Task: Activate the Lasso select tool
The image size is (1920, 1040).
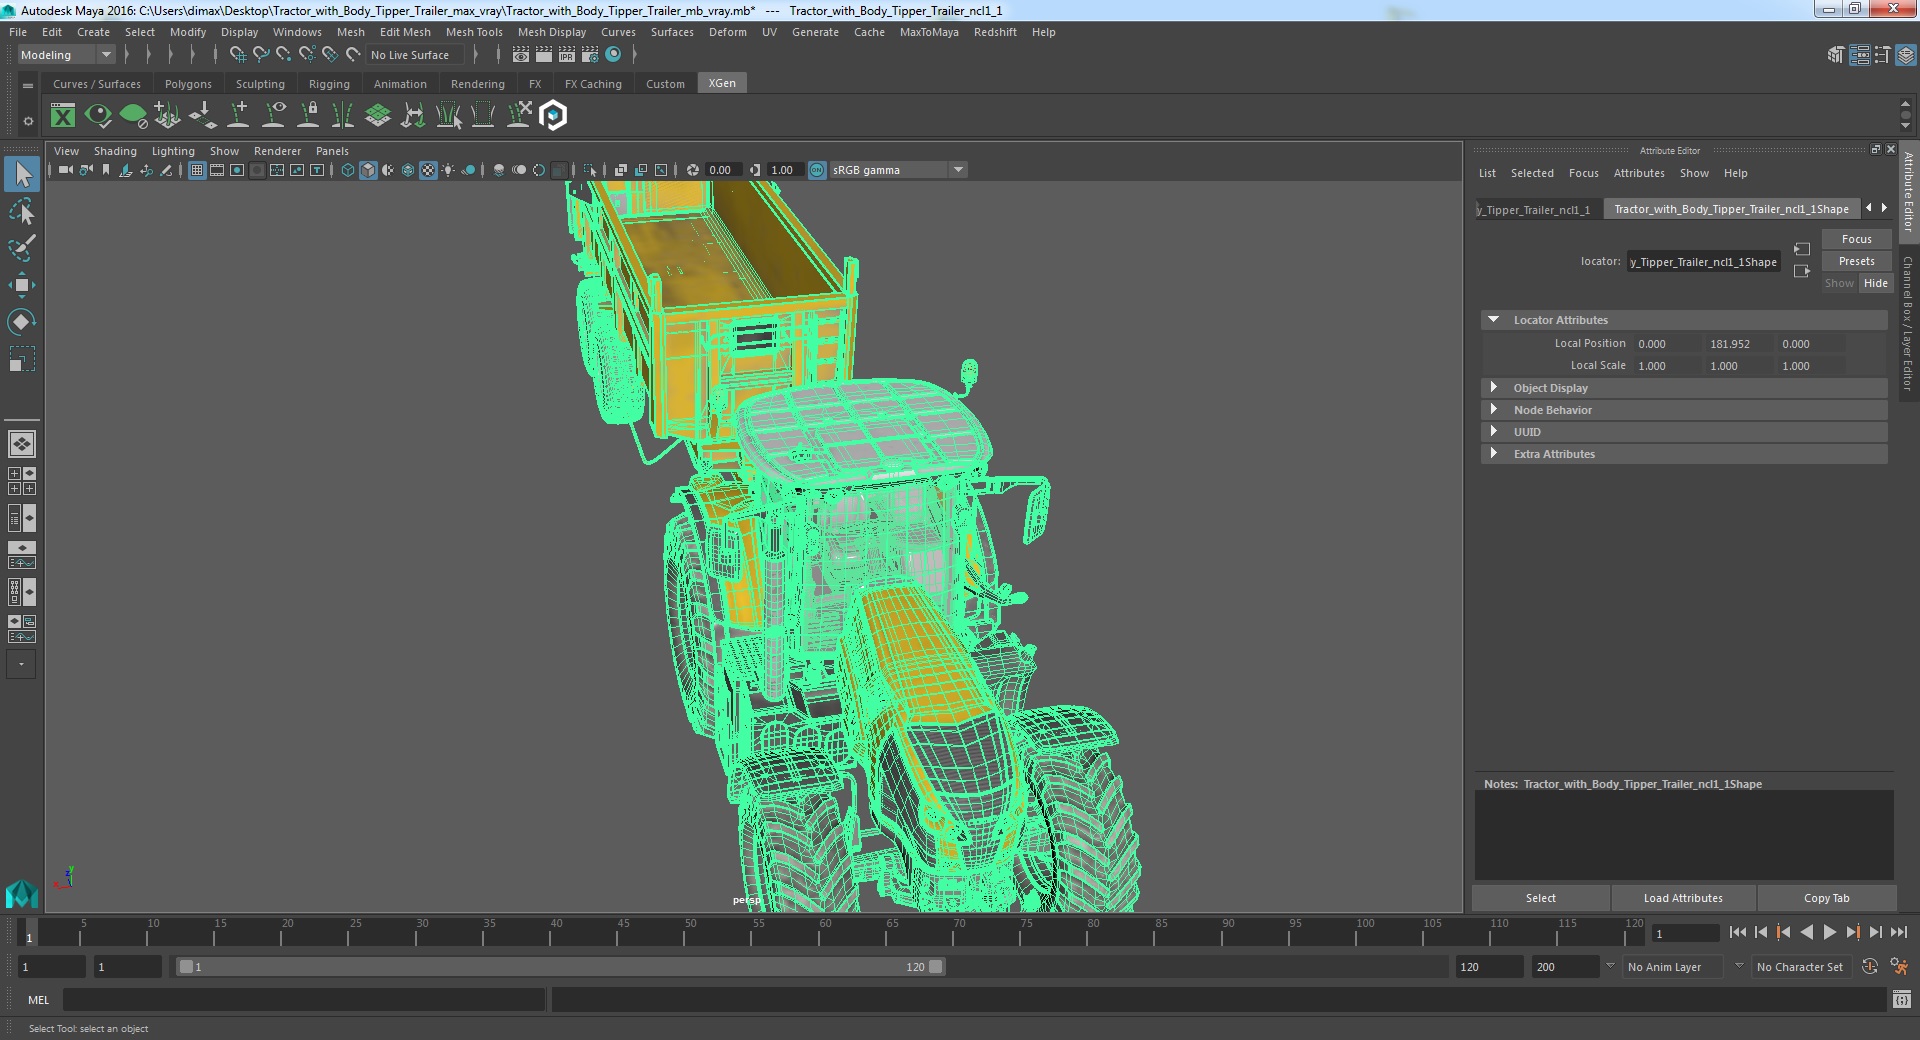Action: [22, 211]
